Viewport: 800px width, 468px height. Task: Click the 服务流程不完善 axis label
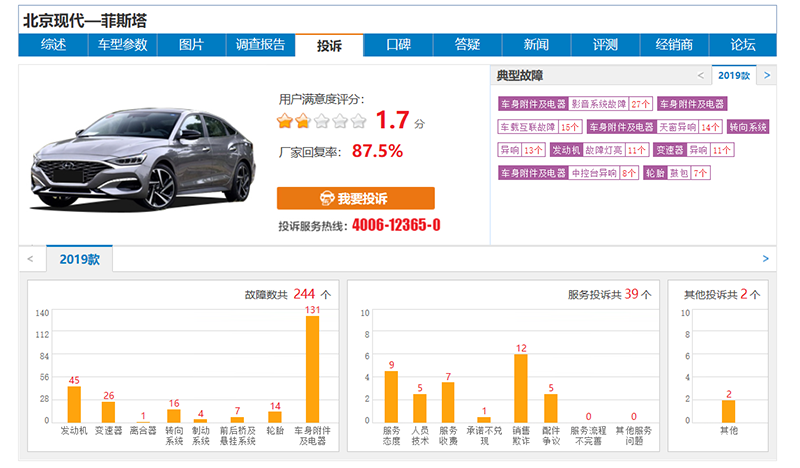click(x=588, y=436)
